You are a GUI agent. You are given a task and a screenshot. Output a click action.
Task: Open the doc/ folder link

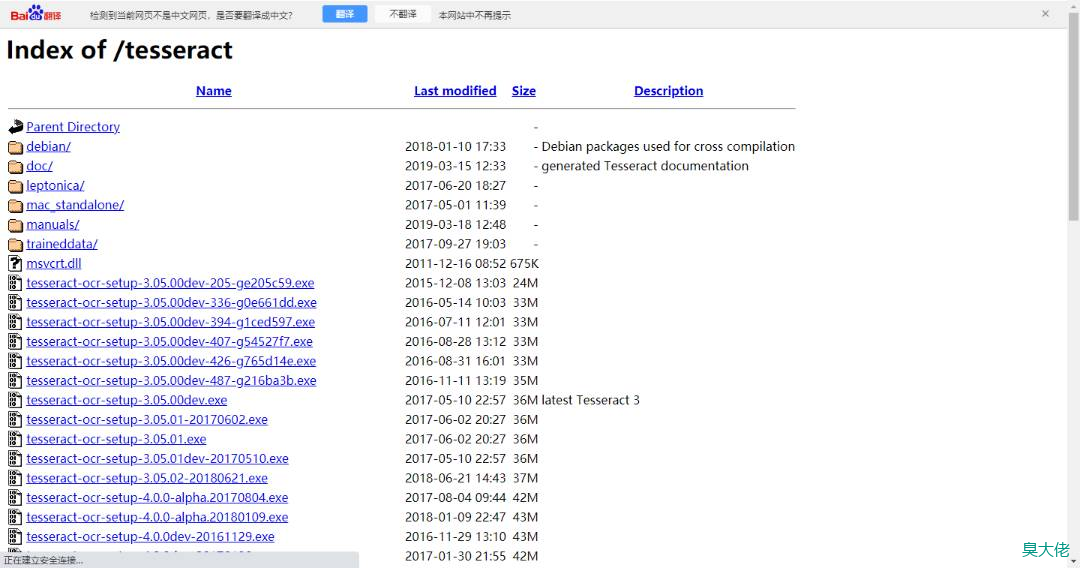pos(39,166)
